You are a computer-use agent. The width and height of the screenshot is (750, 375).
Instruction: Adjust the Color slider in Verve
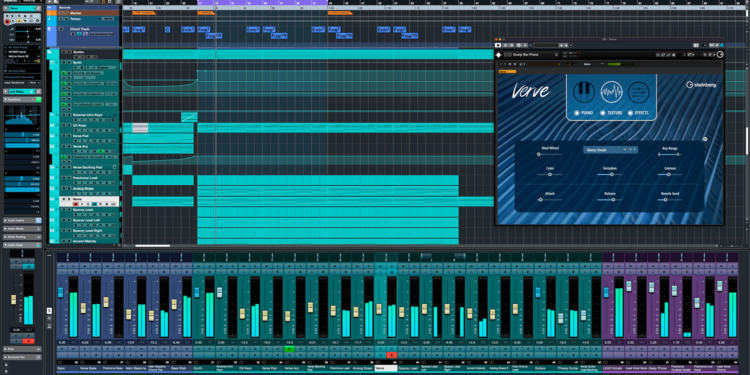click(550, 175)
